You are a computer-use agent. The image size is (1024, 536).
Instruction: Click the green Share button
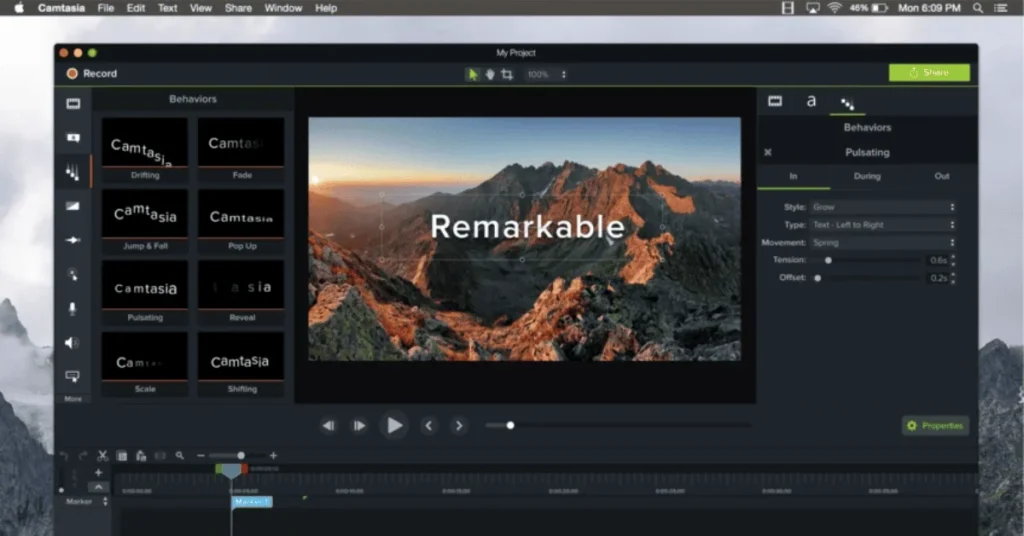[929, 72]
